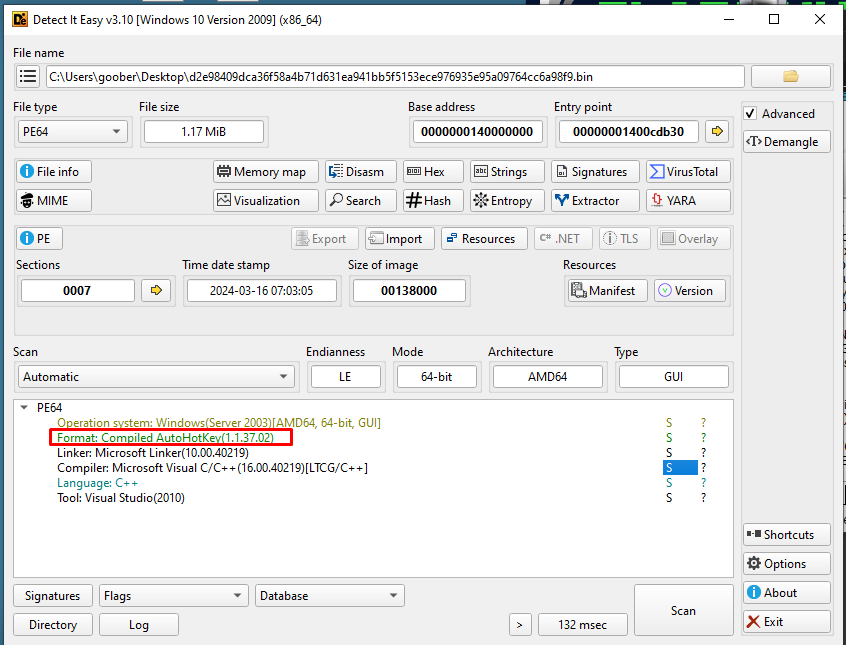
Task: Open Signatures tool in toolbar row
Action: coord(595,172)
